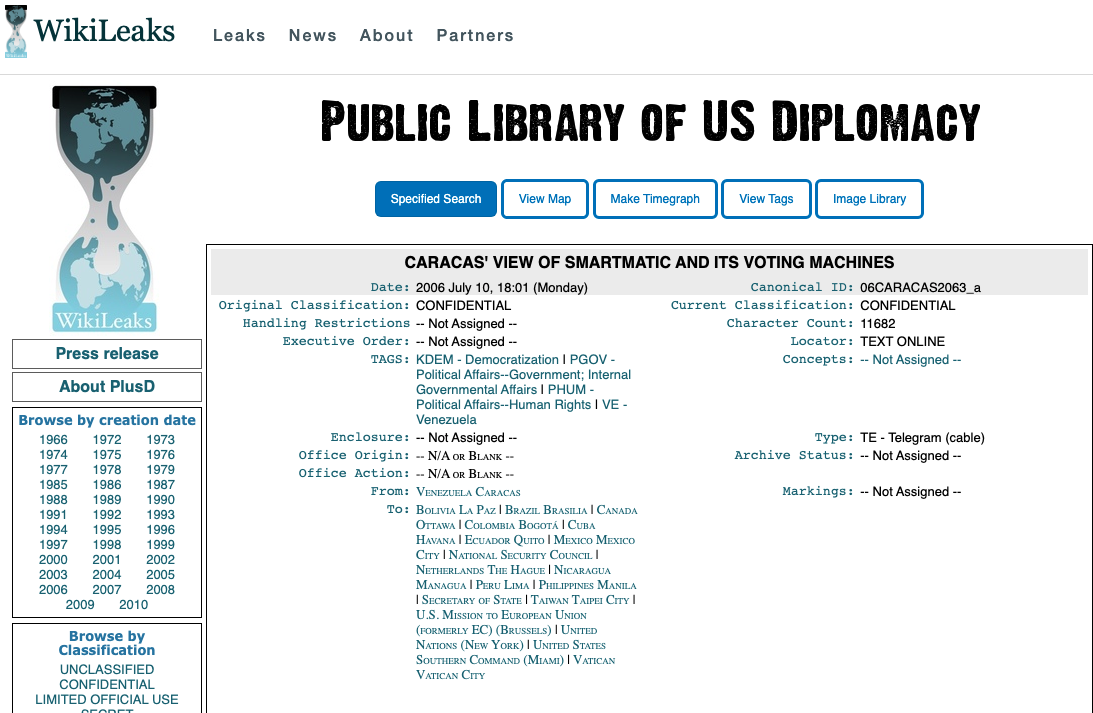Open the News menu item
Screen dimensions: 1093x713
click(312, 36)
